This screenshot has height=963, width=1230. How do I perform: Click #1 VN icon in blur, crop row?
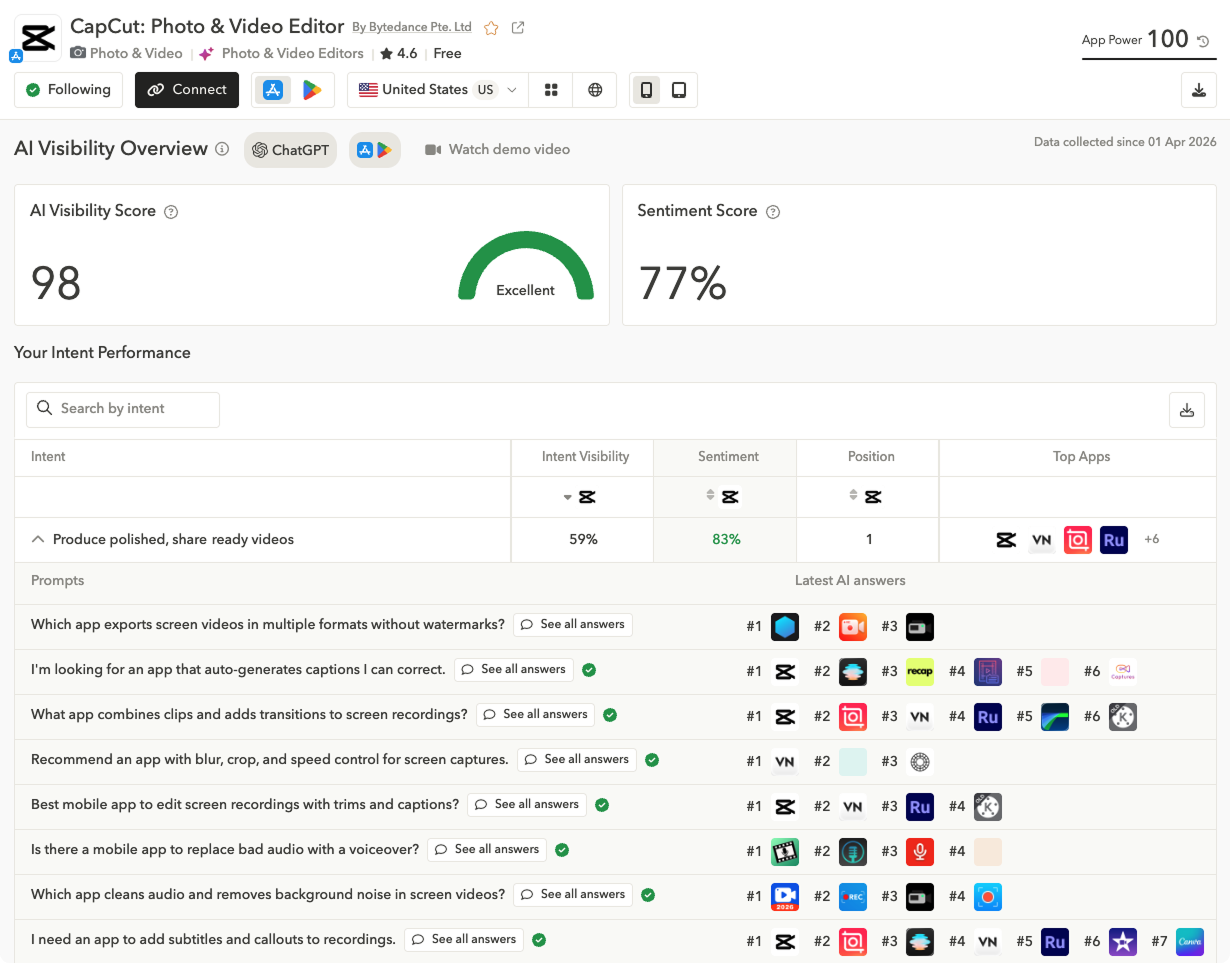pyautogui.click(x=785, y=762)
